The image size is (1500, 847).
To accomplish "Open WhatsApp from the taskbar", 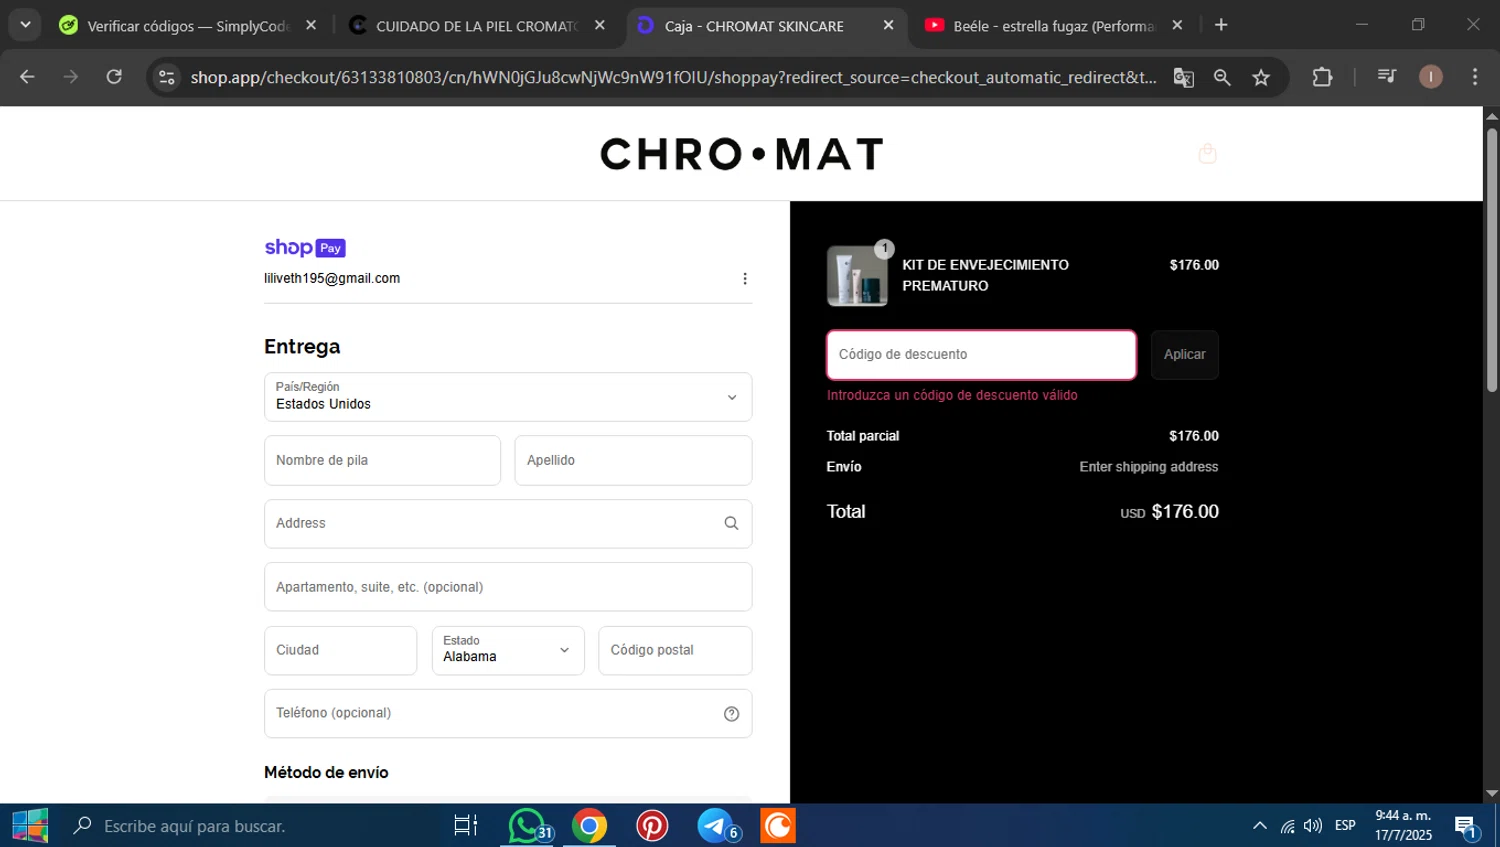I will [527, 826].
